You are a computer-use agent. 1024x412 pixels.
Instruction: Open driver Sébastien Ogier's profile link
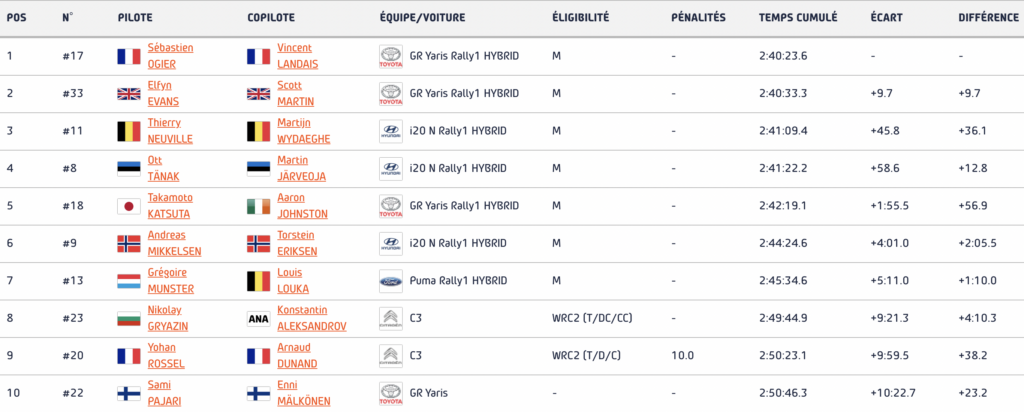coord(170,56)
